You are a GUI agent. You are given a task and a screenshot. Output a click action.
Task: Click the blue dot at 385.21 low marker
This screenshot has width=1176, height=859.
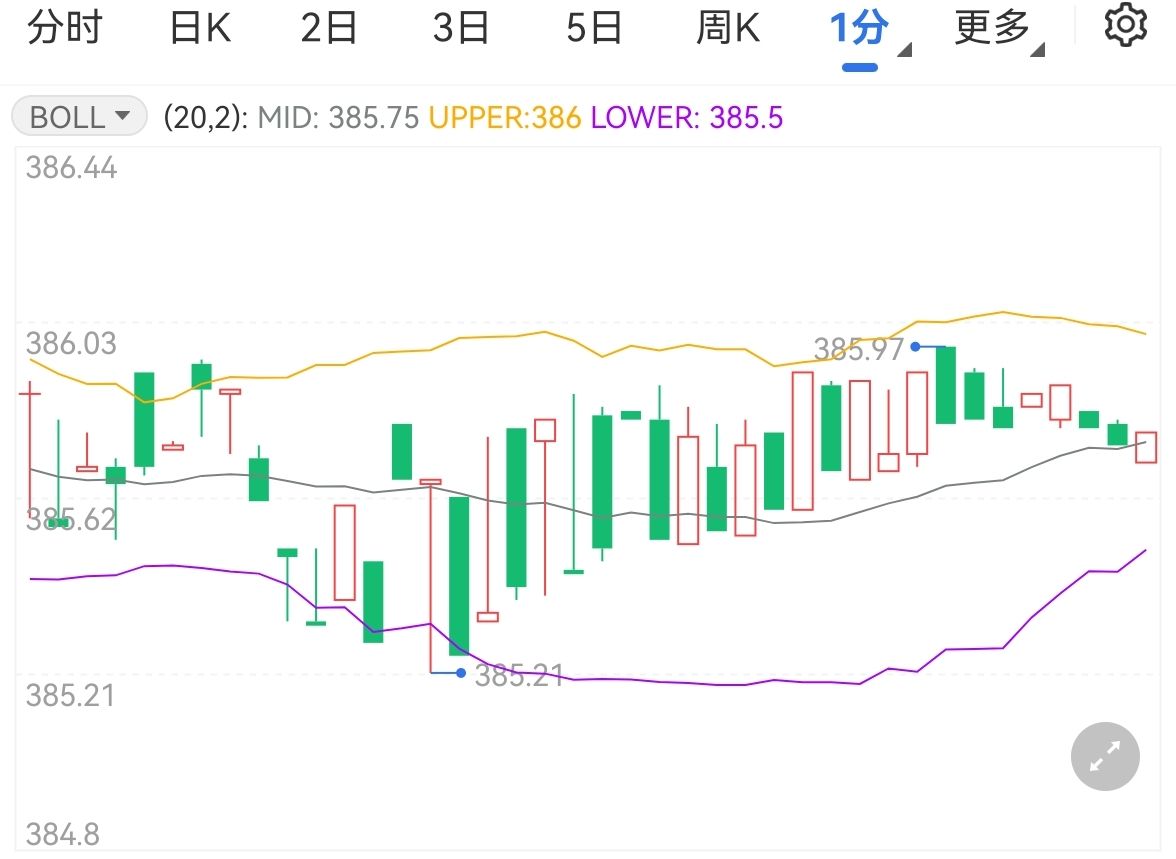[x=460, y=673]
